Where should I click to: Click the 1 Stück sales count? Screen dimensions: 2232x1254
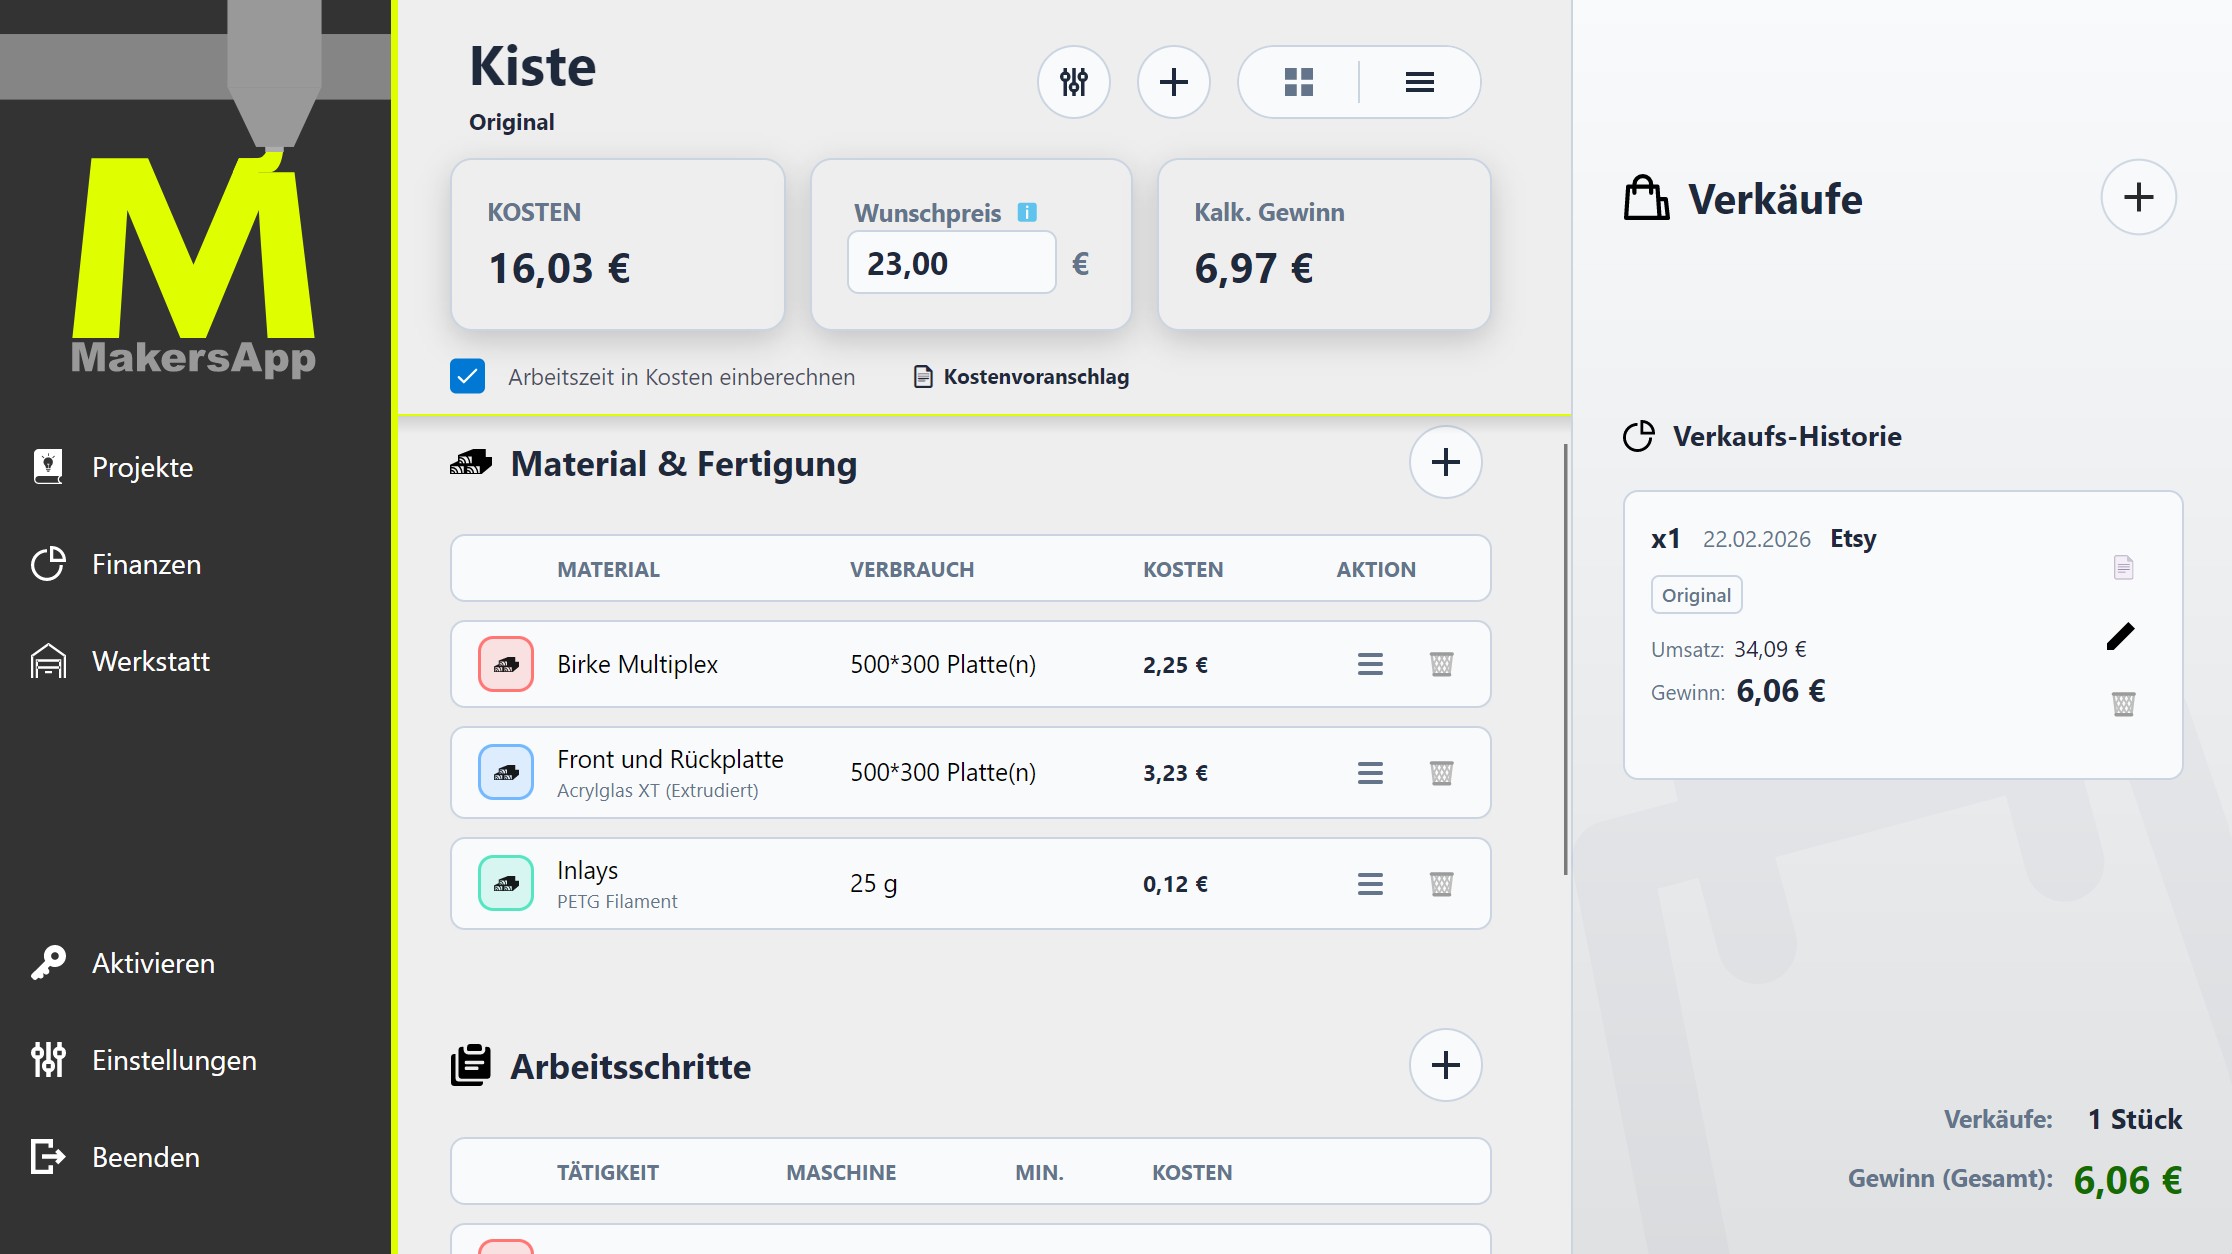pos(2135,1119)
